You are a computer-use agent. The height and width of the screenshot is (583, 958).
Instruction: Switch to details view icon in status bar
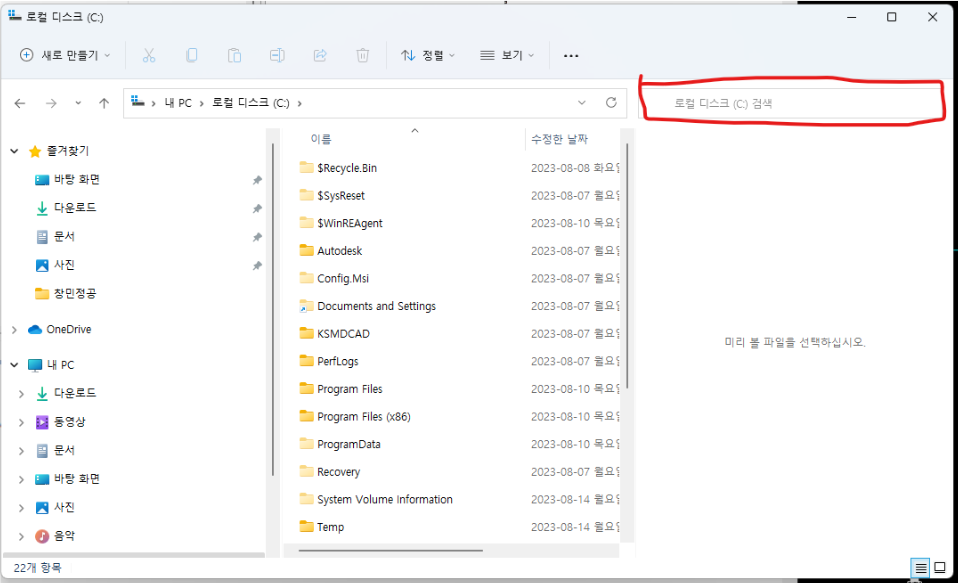pos(920,568)
